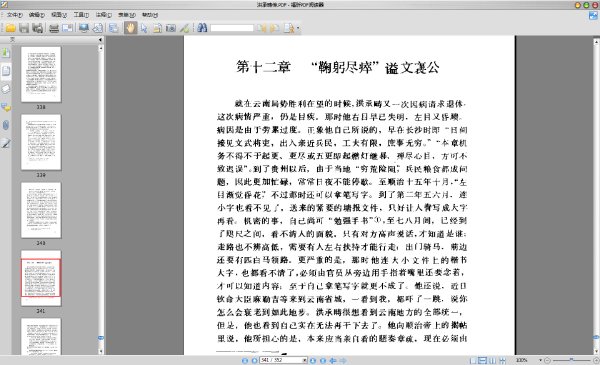Open the comments panel icon in sidebar

point(6,108)
